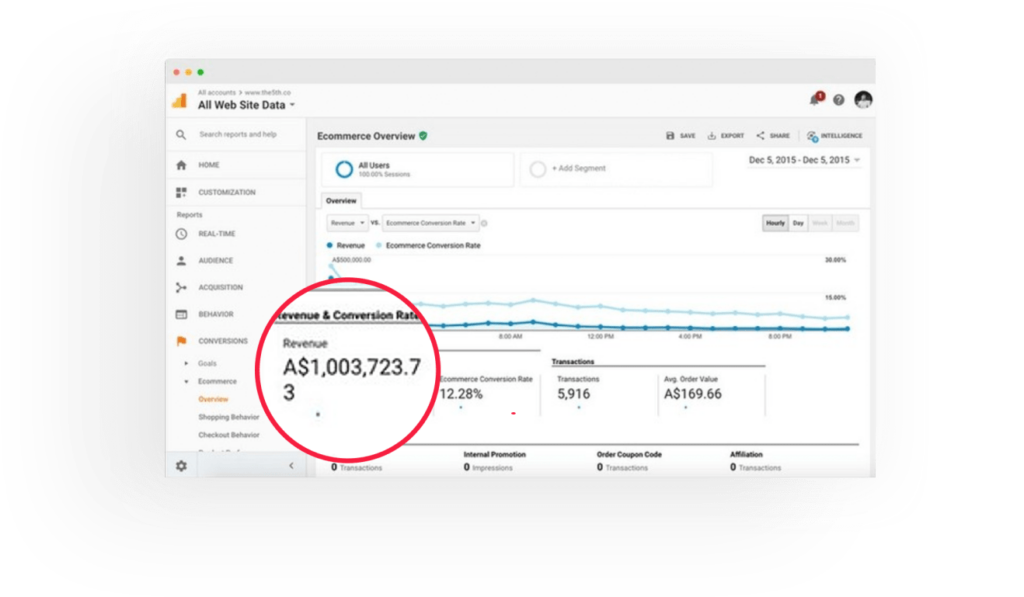Select the All Users segment circle
Viewport: 1024px width, 597px height.
tap(344, 169)
